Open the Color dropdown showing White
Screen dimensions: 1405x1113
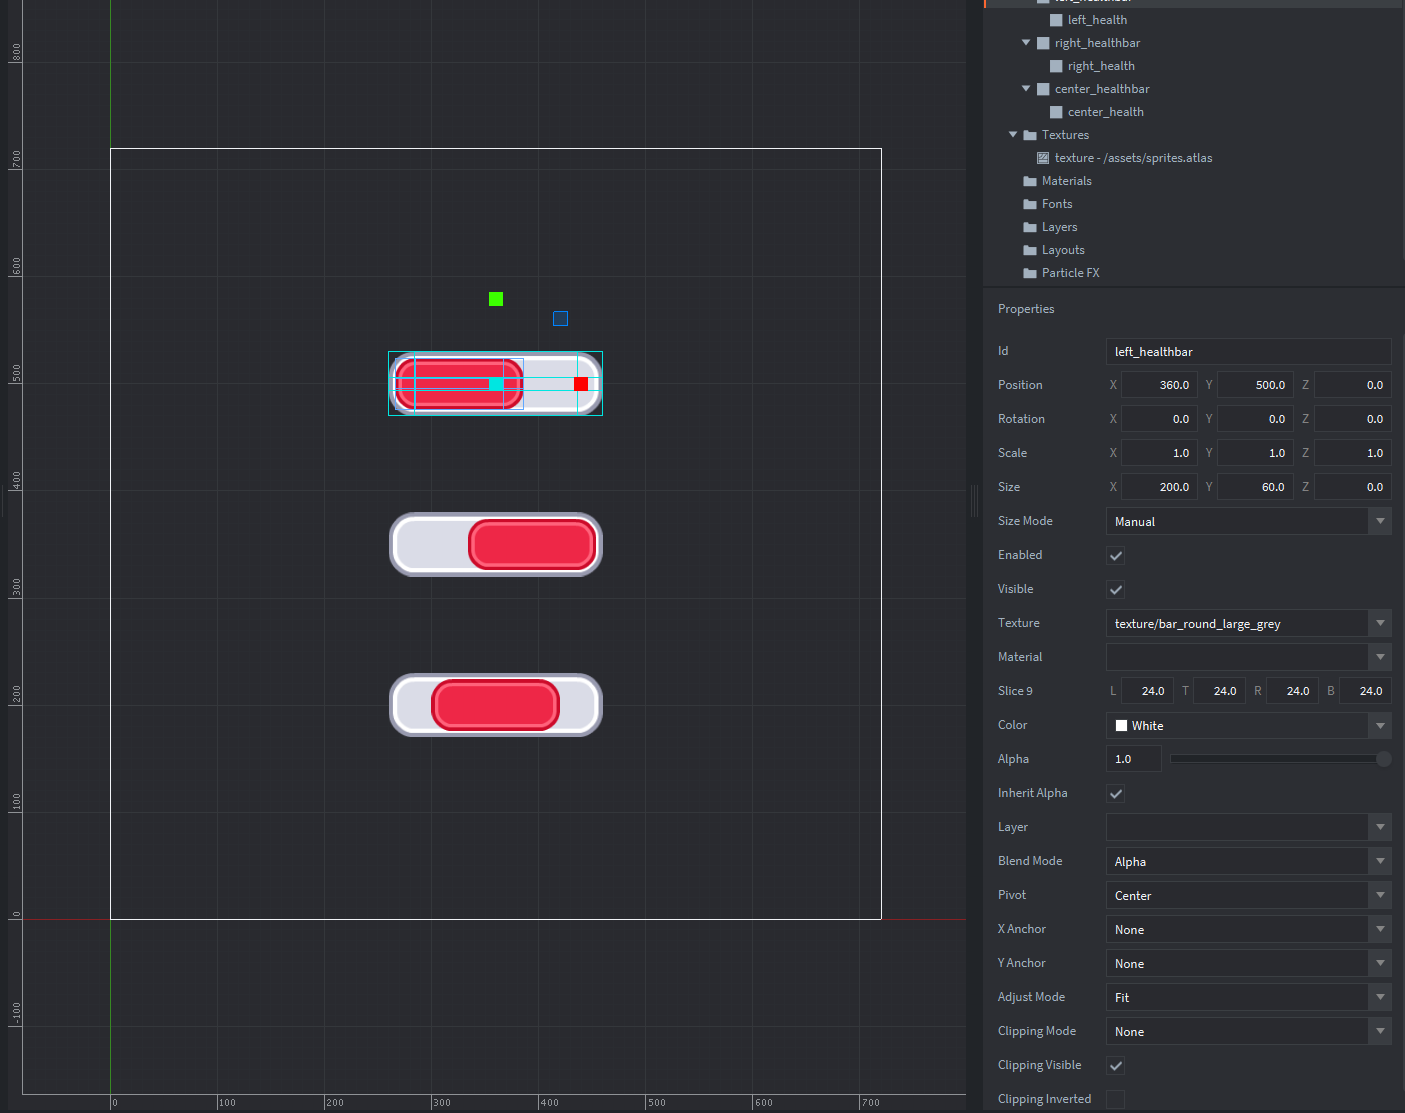(x=1249, y=725)
